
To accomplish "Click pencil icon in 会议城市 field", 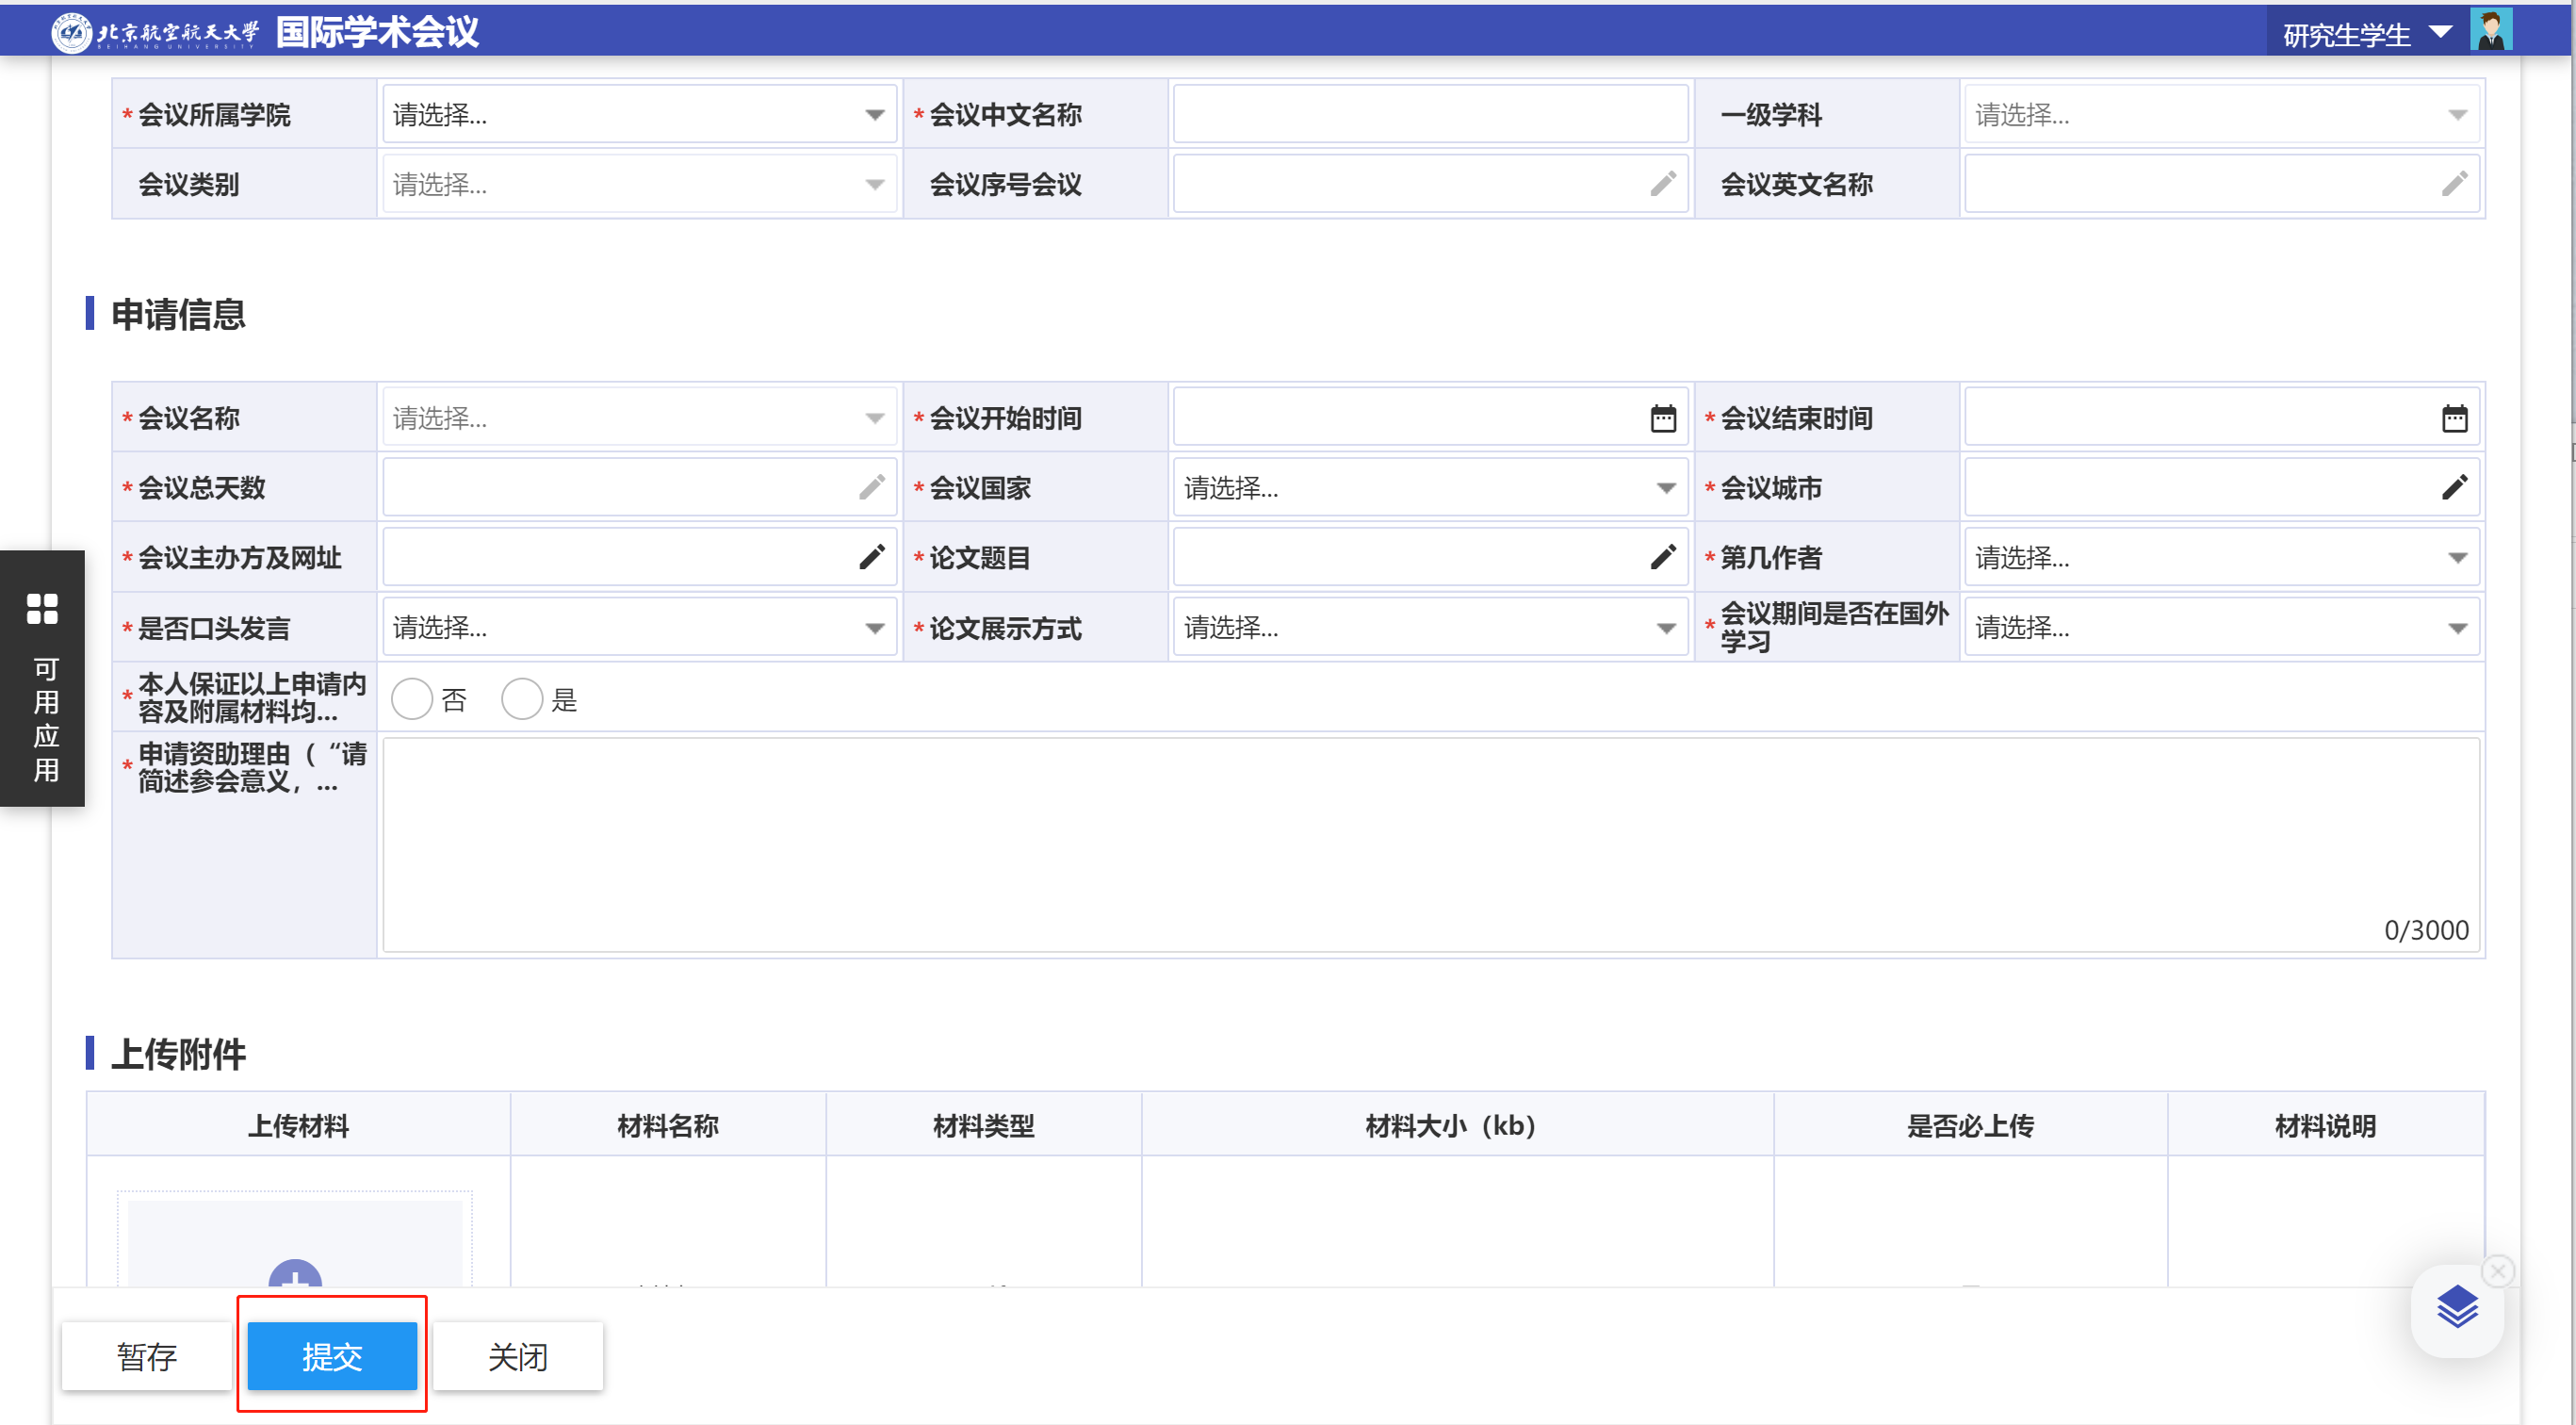I will pos(2454,487).
